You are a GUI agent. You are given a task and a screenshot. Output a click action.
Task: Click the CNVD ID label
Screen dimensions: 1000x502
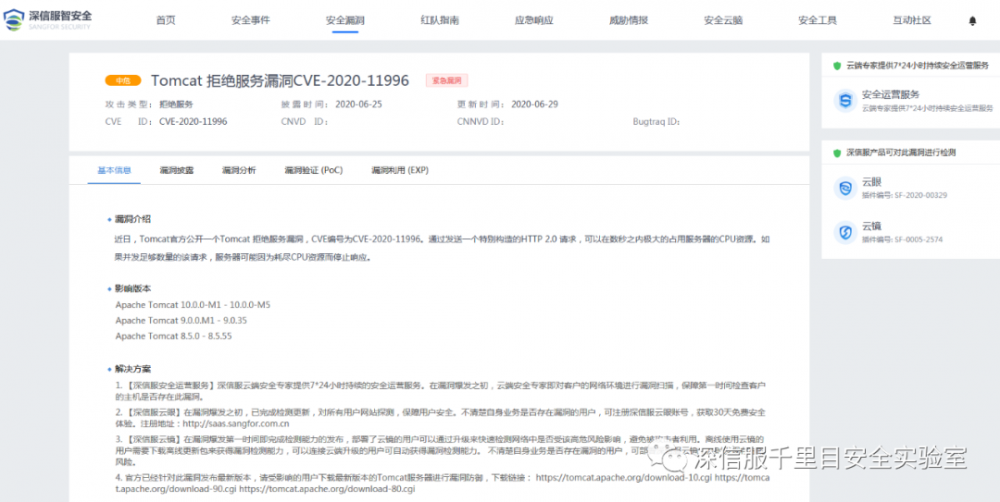tap(304, 121)
